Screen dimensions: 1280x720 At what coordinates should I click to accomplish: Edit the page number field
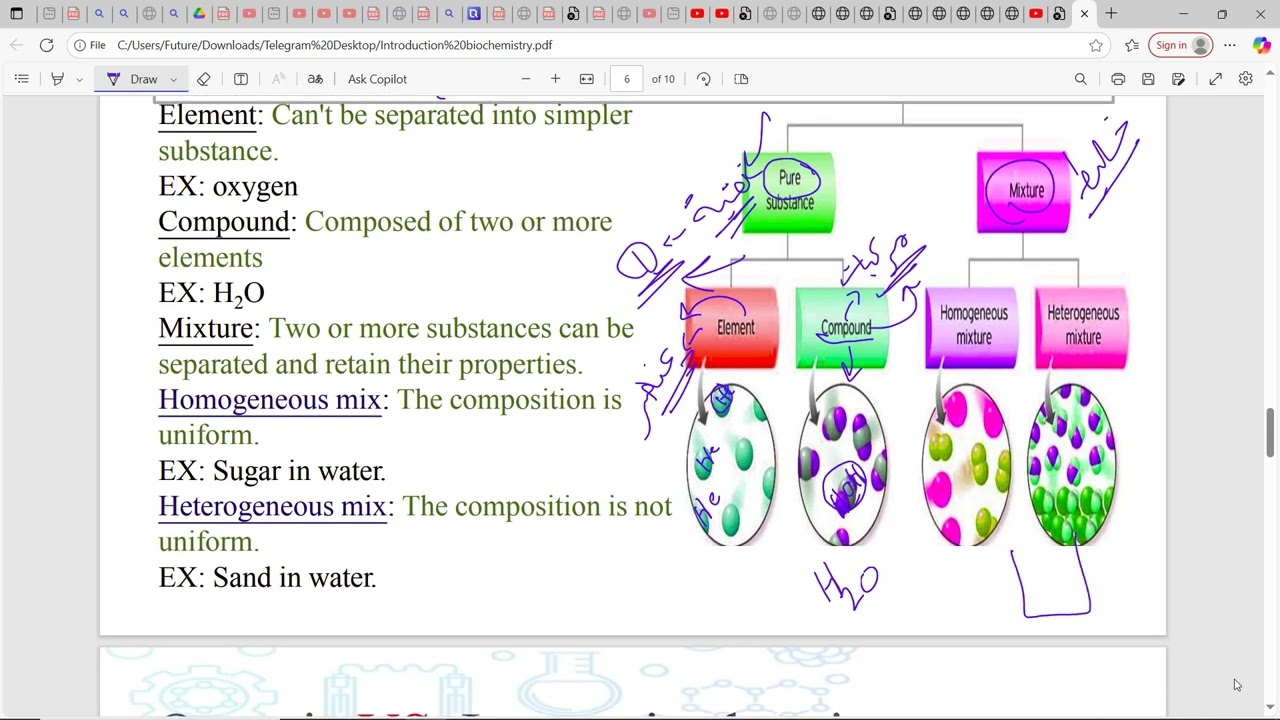627,79
